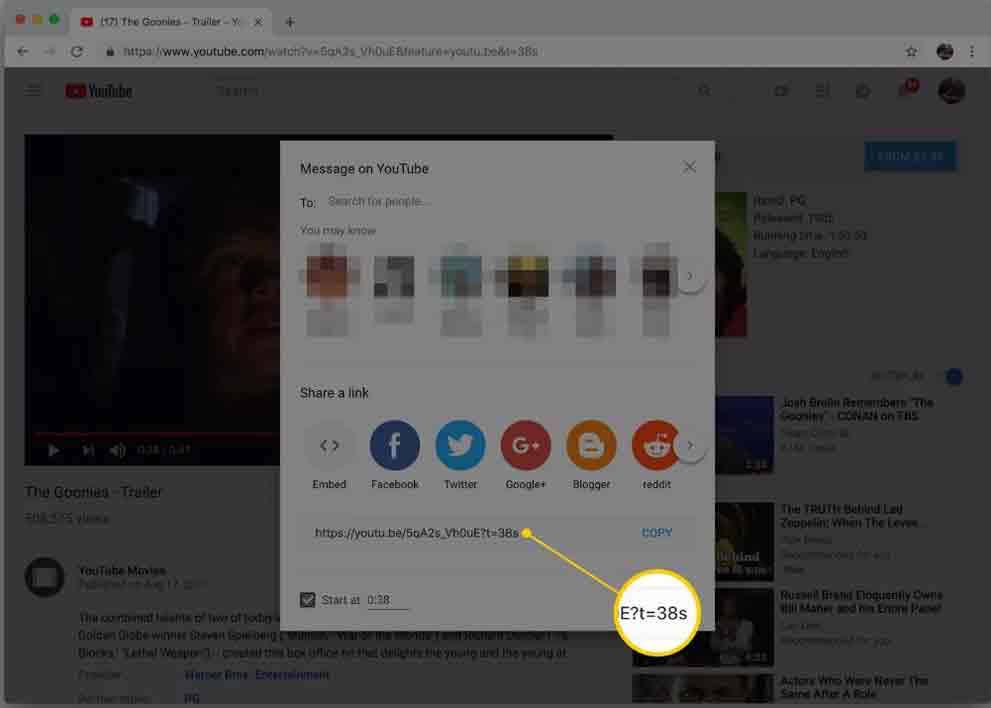Share via the Google+ icon
This screenshot has width=991, height=708.
526,446
